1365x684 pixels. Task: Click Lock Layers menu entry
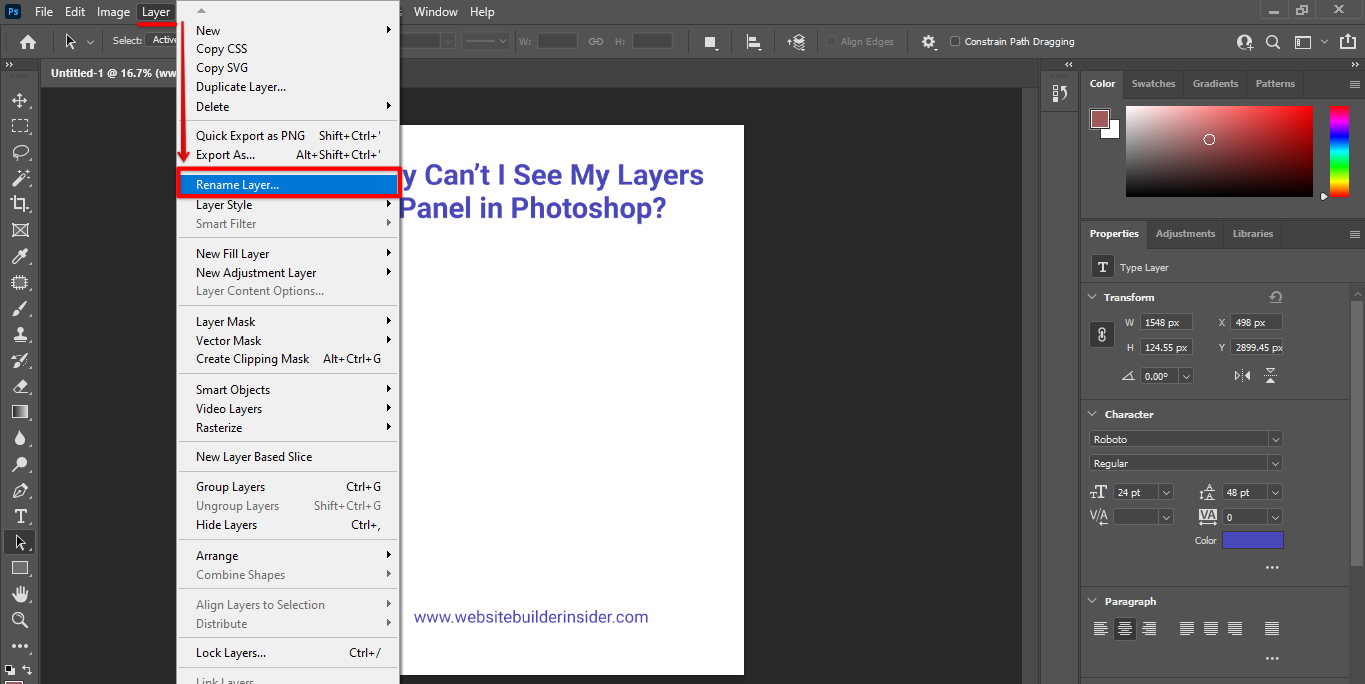231,653
